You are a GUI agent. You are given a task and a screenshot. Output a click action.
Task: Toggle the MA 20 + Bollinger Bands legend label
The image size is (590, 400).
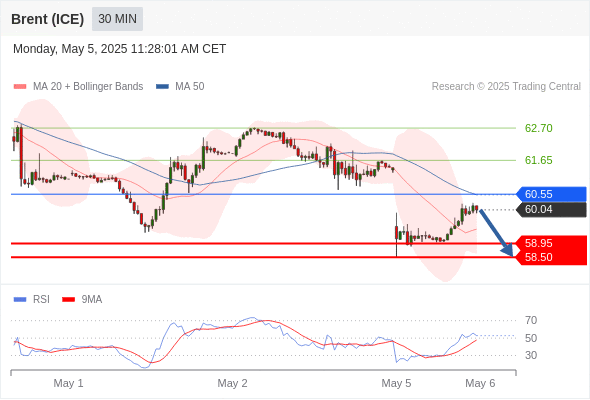[x=88, y=87]
